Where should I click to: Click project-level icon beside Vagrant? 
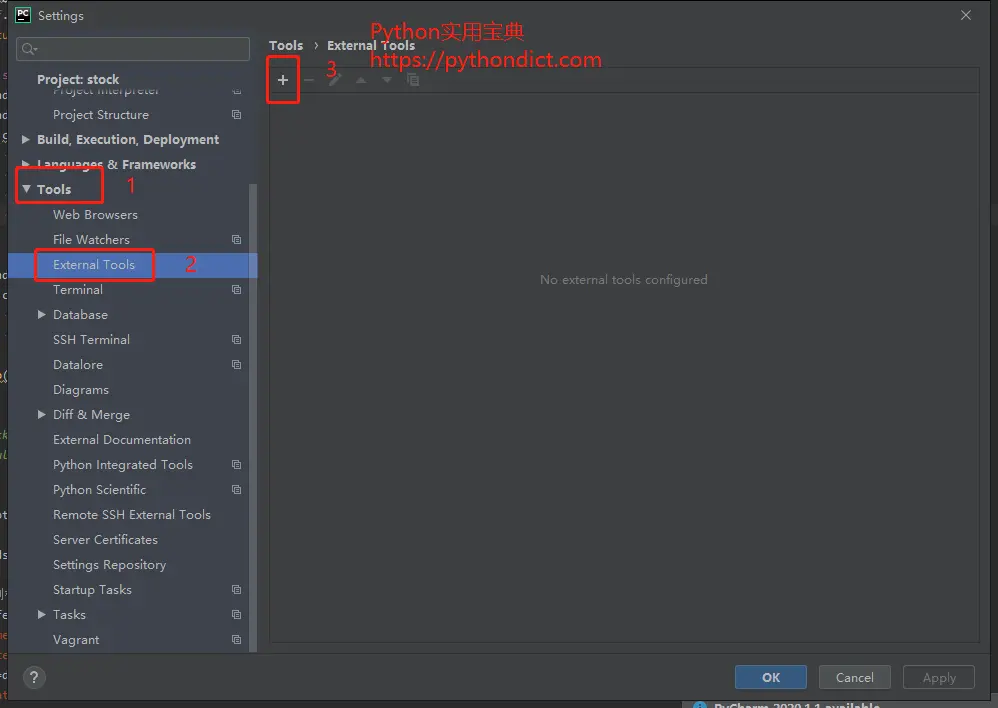tap(237, 639)
